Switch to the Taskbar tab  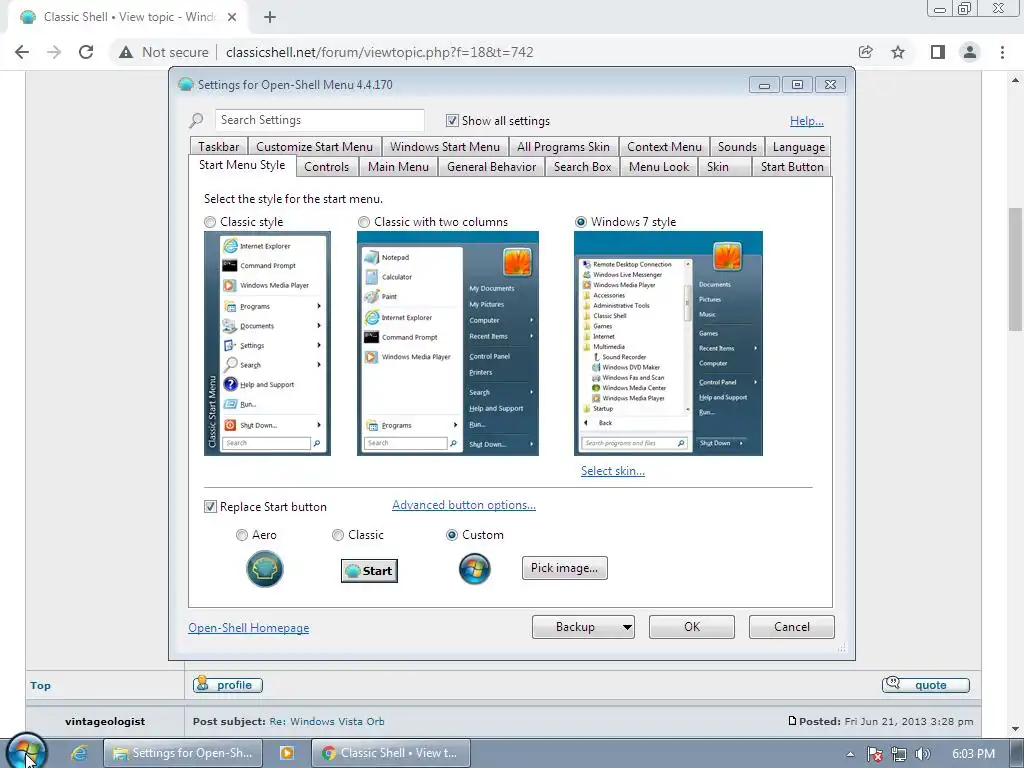pos(219,147)
